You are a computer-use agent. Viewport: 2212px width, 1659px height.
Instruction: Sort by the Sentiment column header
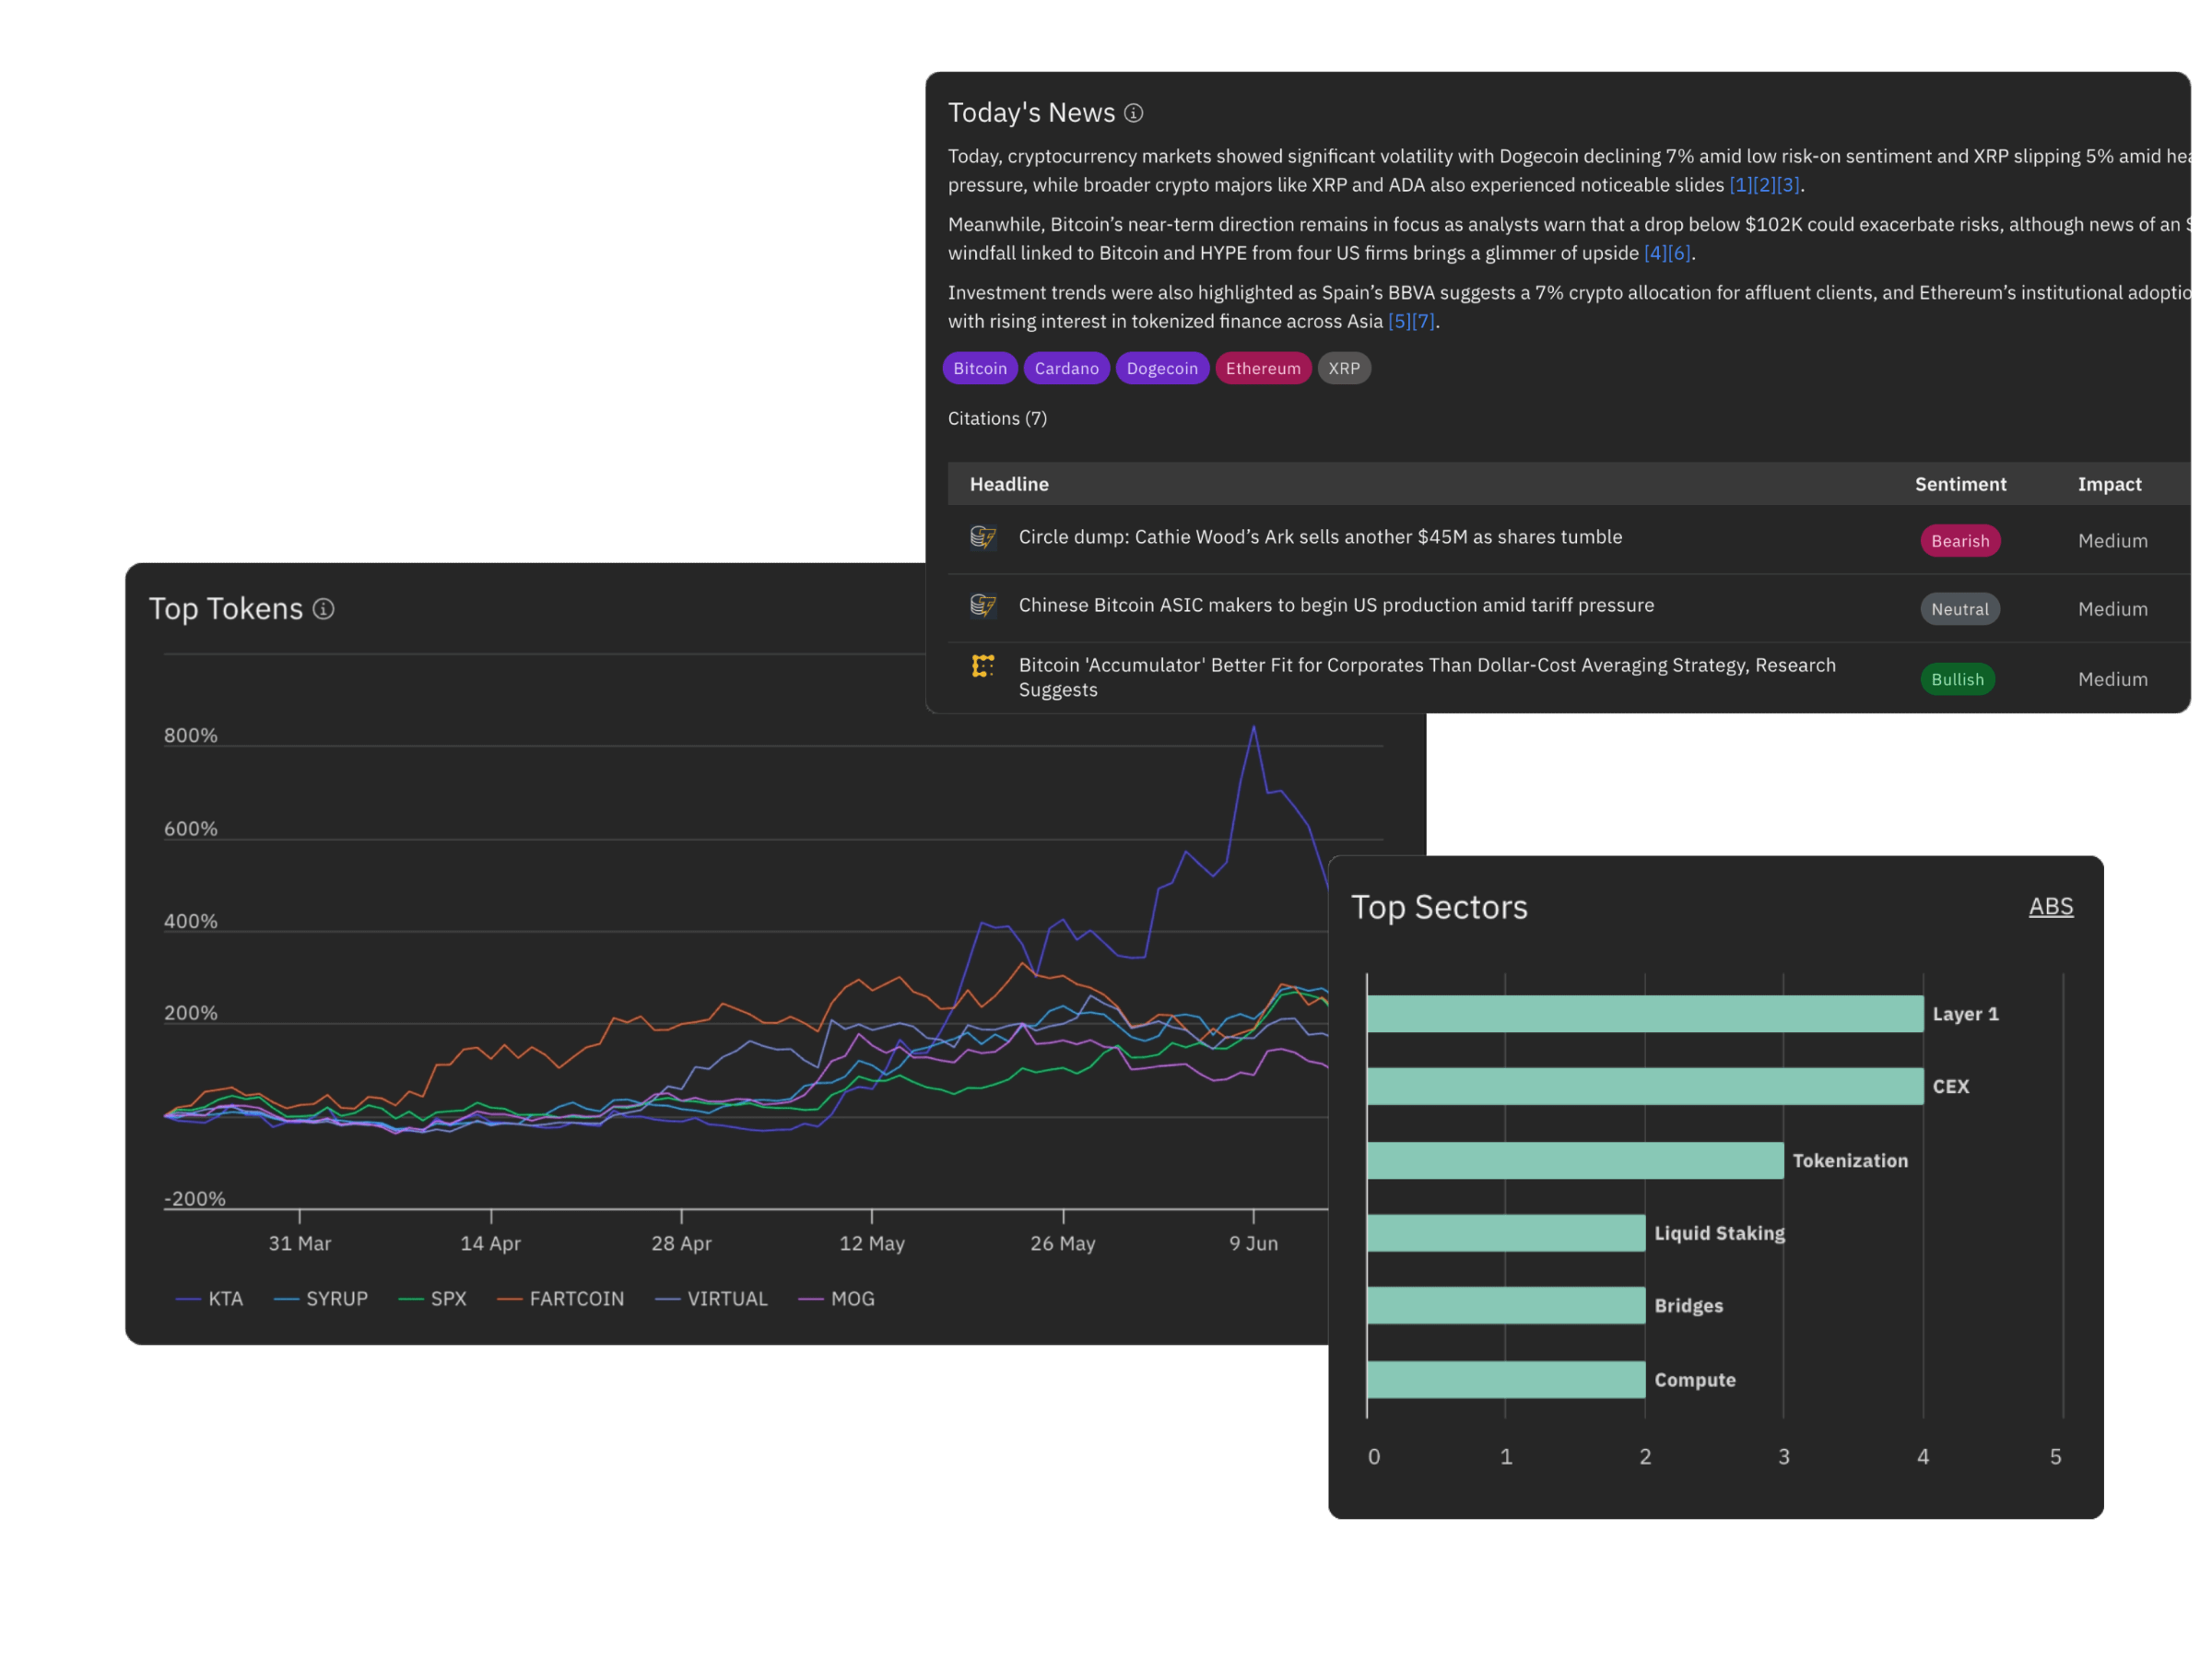[x=1960, y=484]
